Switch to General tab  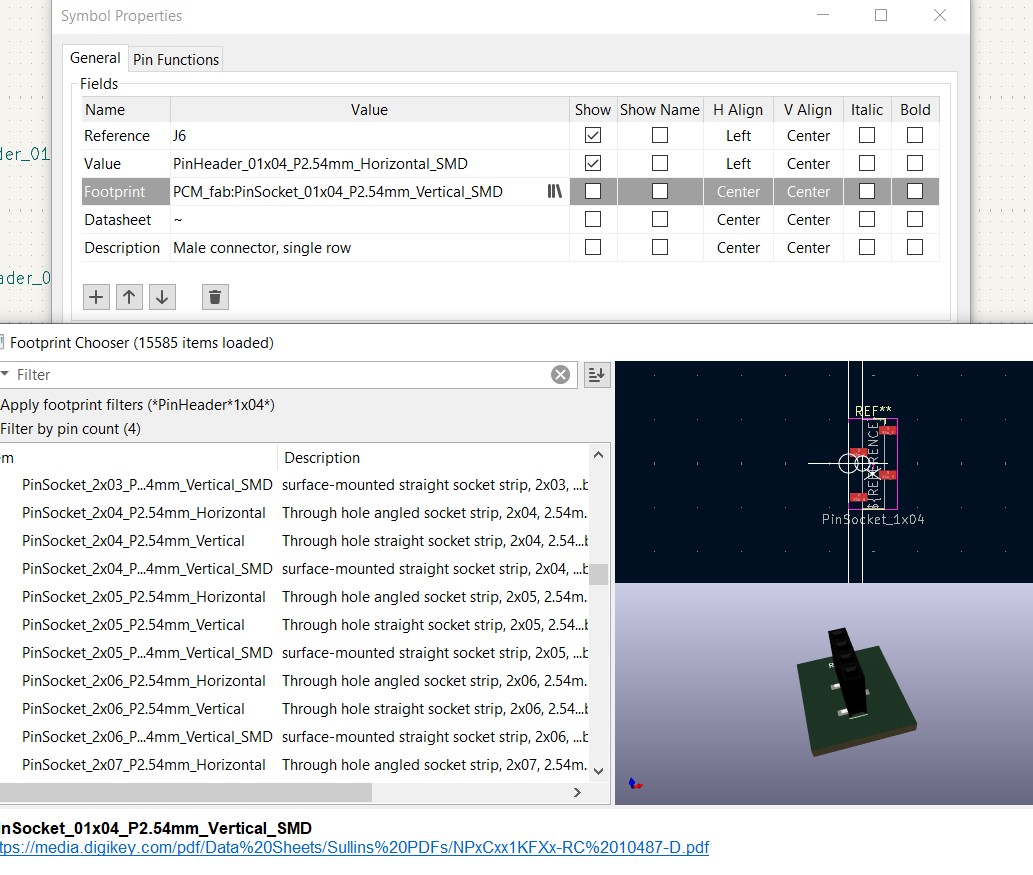click(x=95, y=58)
